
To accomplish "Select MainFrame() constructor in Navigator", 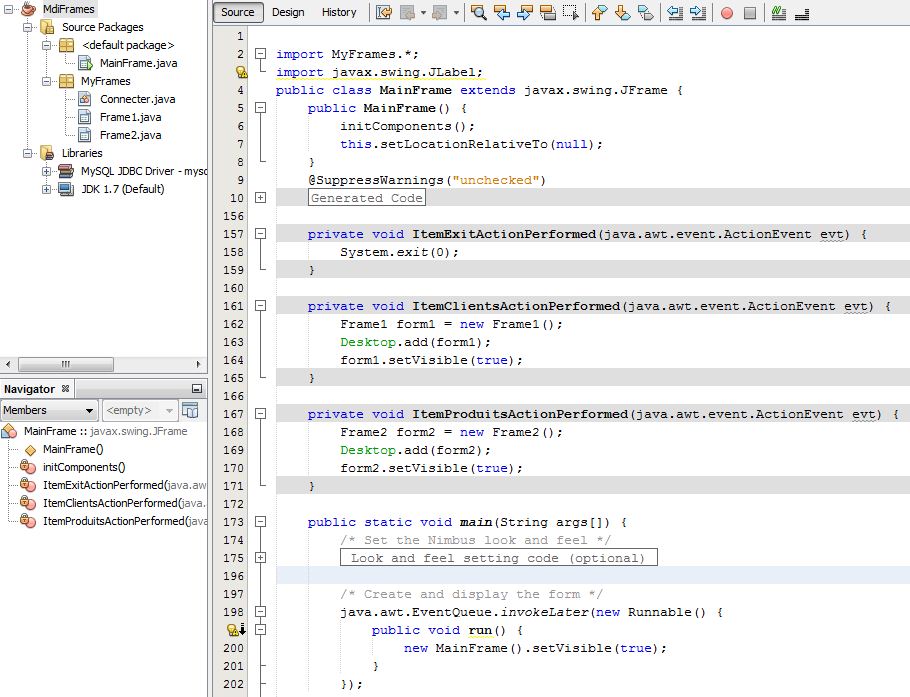I will coord(73,449).
